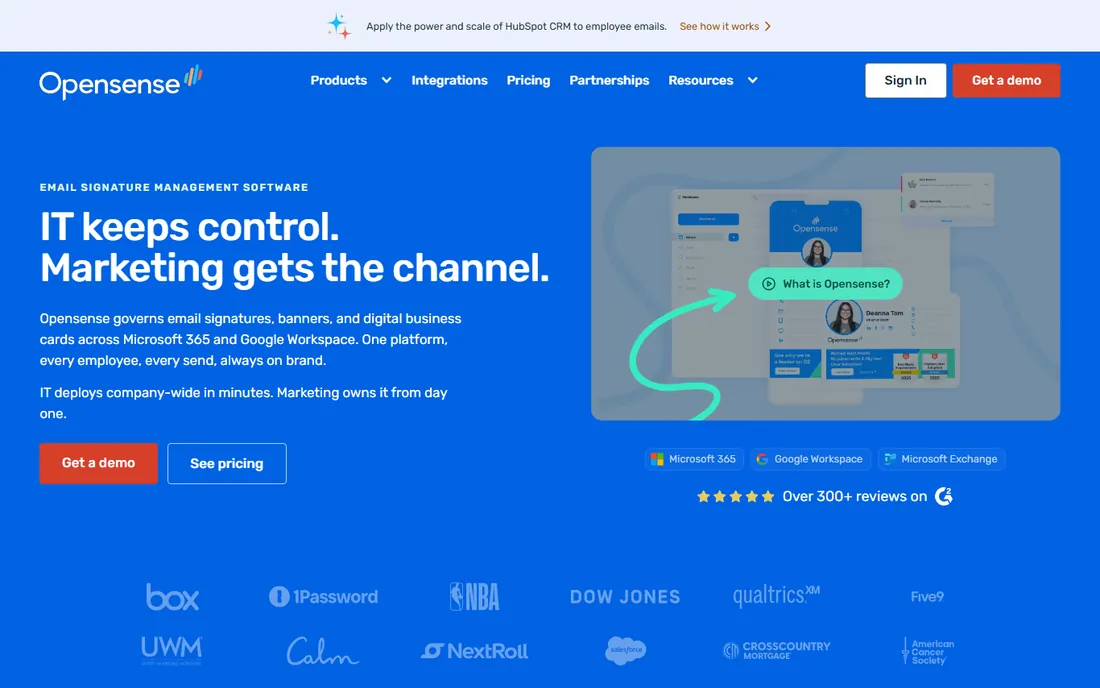Image resolution: width=1100 pixels, height=688 pixels.
Task: Click the Over 300+ reviews on text
Action: [854, 497]
